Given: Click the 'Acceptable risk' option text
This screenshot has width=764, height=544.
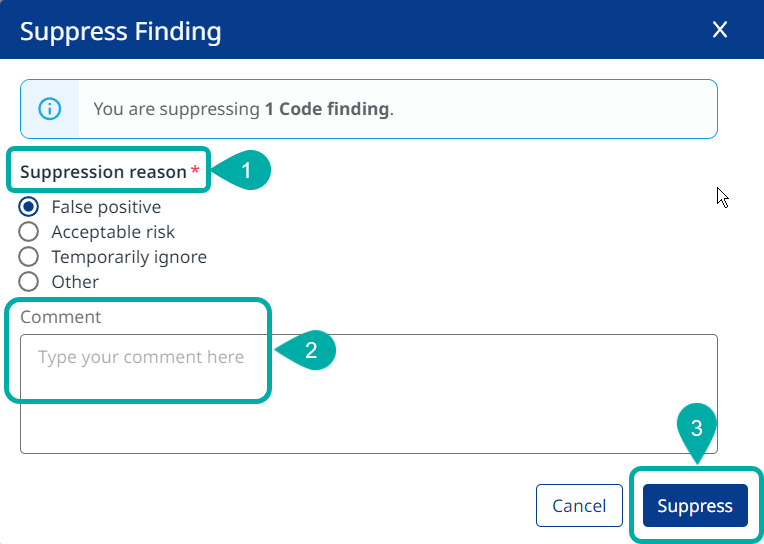Looking at the screenshot, I should point(113,232).
